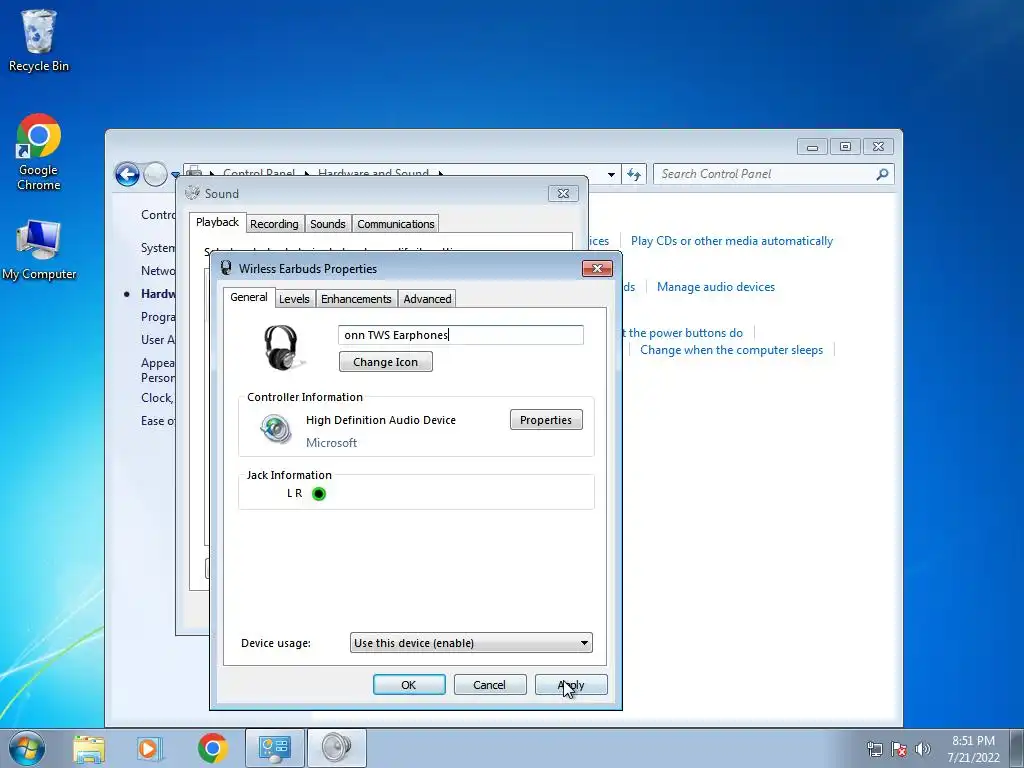1024x768 pixels.
Task: Open the Device usage dropdown
Action: pyautogui.click(x=471, y=643)
